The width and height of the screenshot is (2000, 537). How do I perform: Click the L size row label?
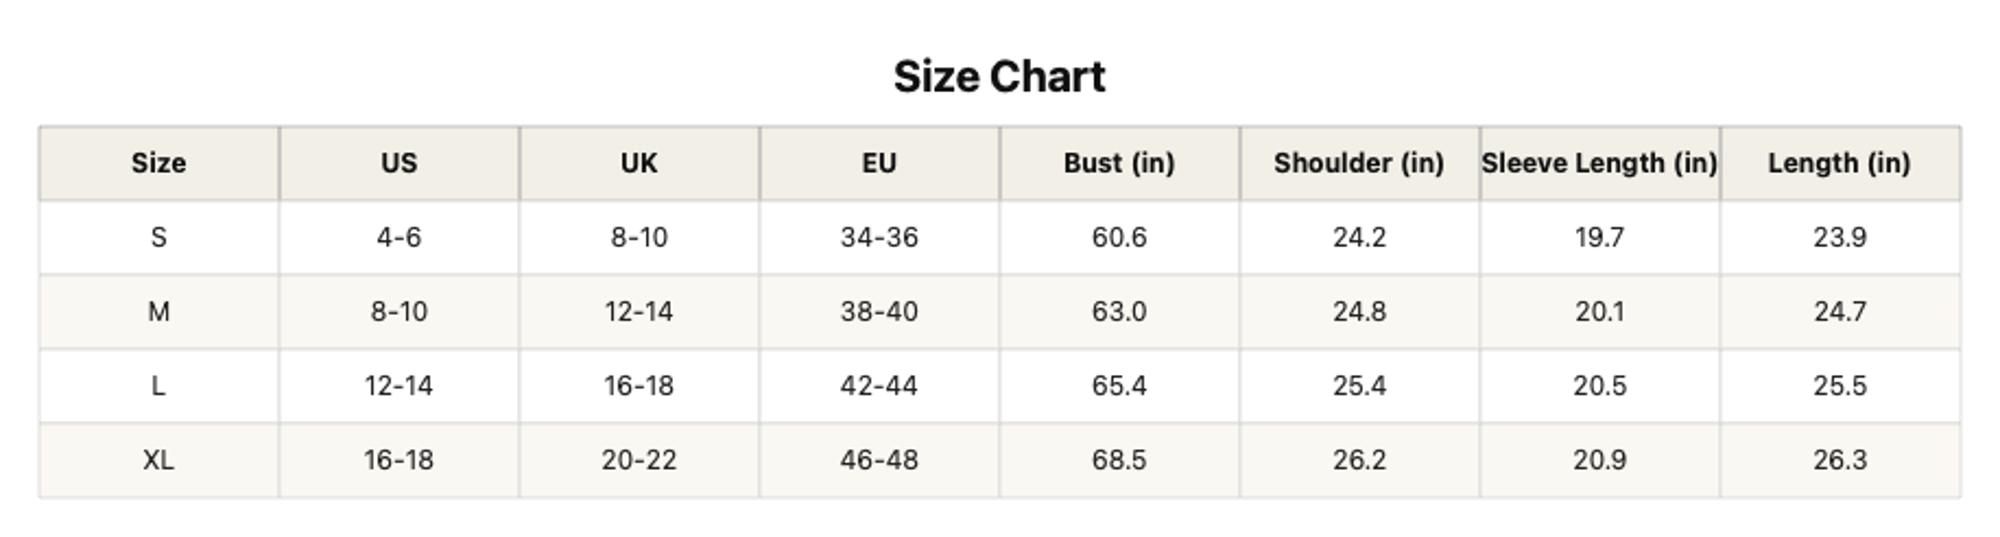click(159, 385)
